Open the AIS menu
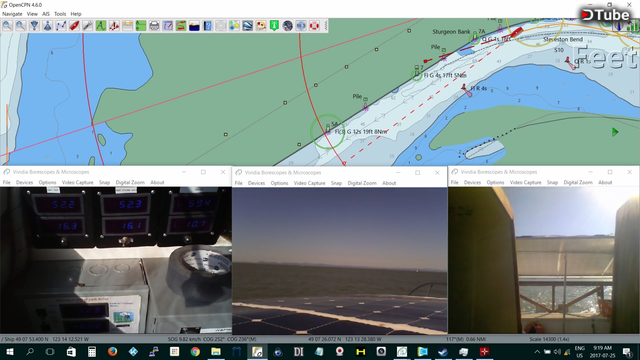Image resolution: width=640 pixels, height=360 pixels. click(x=46, y=14)
